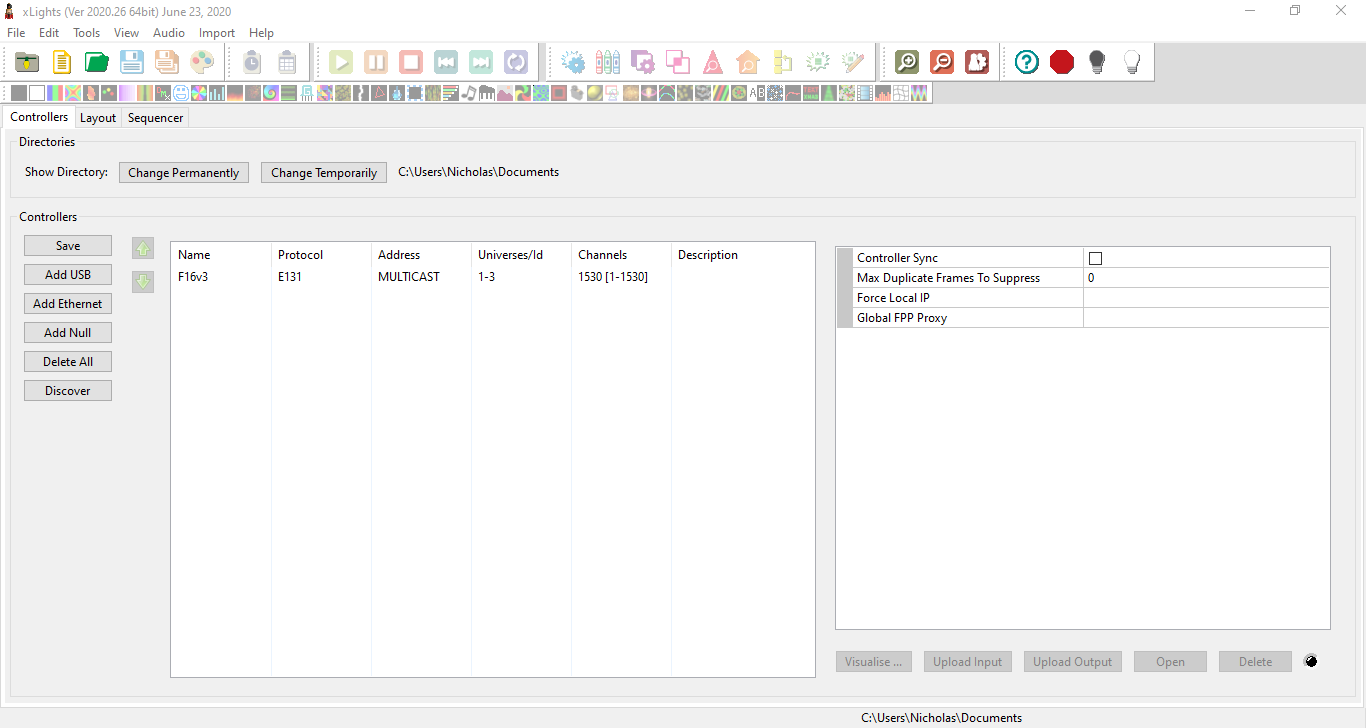Select the Play sequence icon

tap(340, 61)
